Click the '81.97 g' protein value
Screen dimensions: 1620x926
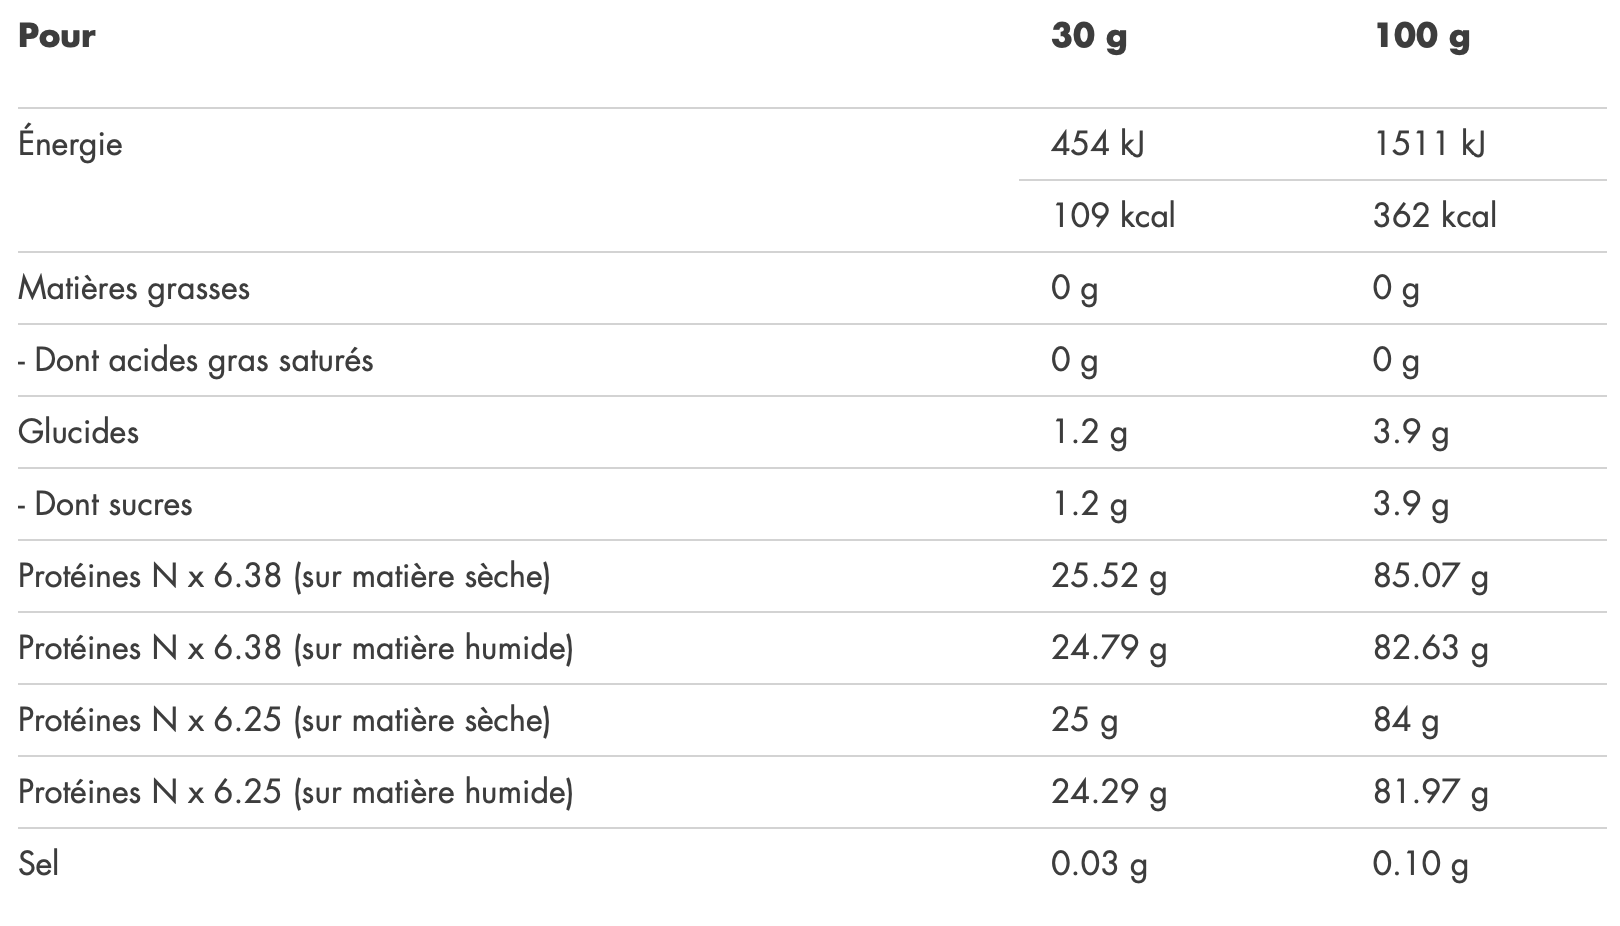[x=1430, y=792]
